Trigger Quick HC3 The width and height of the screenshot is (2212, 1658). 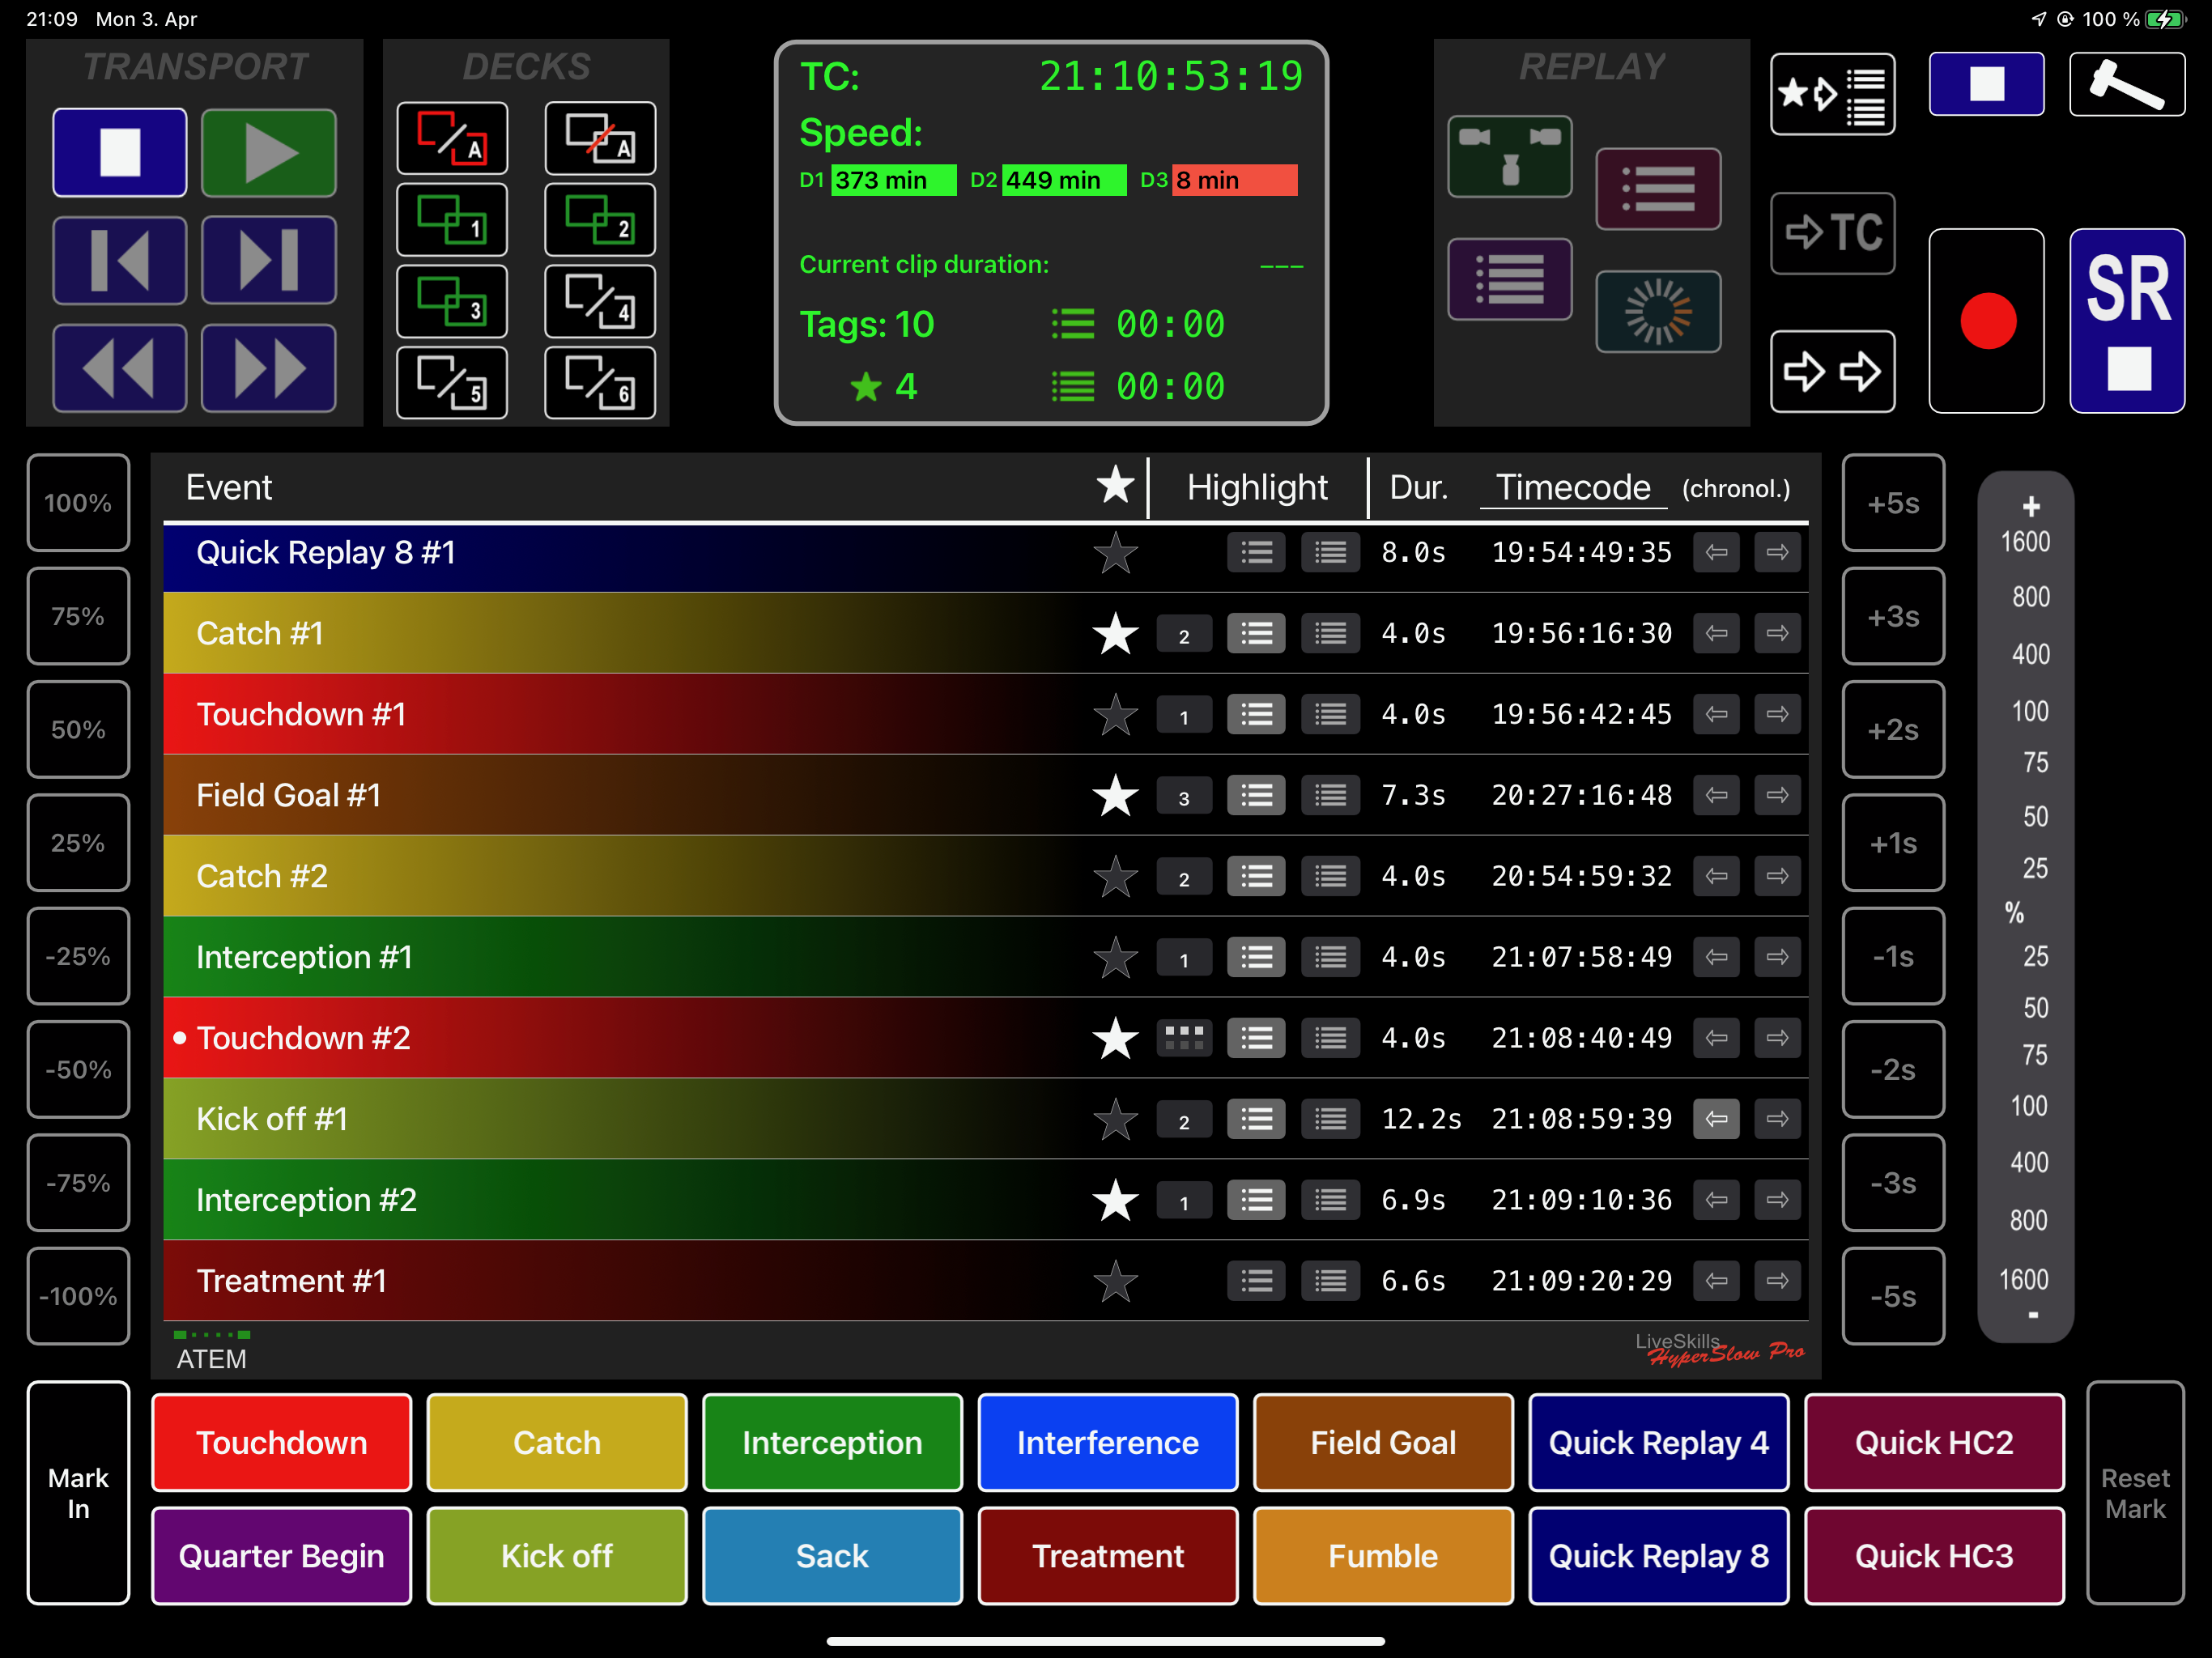click(1934, 1556)
